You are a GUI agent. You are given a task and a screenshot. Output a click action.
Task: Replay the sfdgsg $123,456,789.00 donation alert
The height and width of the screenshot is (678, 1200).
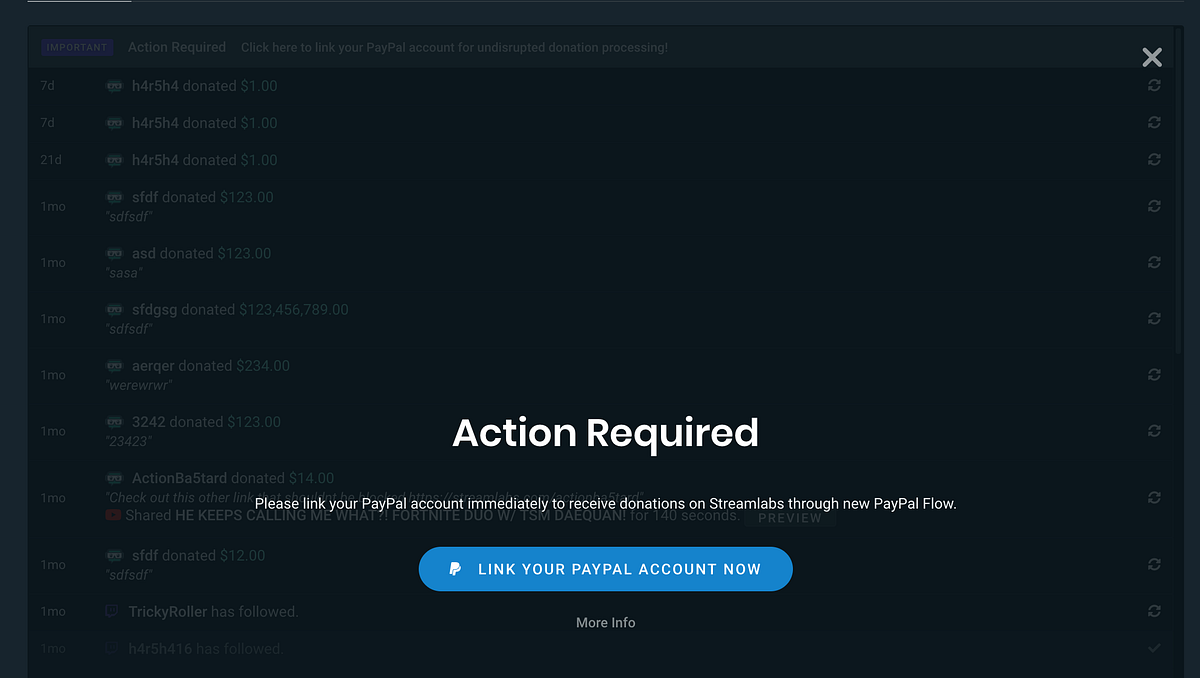click(x=1154, y=318)
